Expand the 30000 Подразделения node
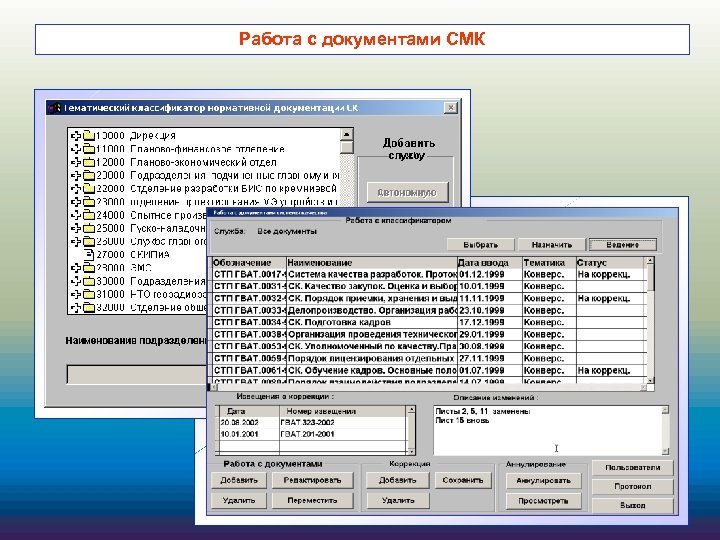Screen dimensions: 720x540 76,281
